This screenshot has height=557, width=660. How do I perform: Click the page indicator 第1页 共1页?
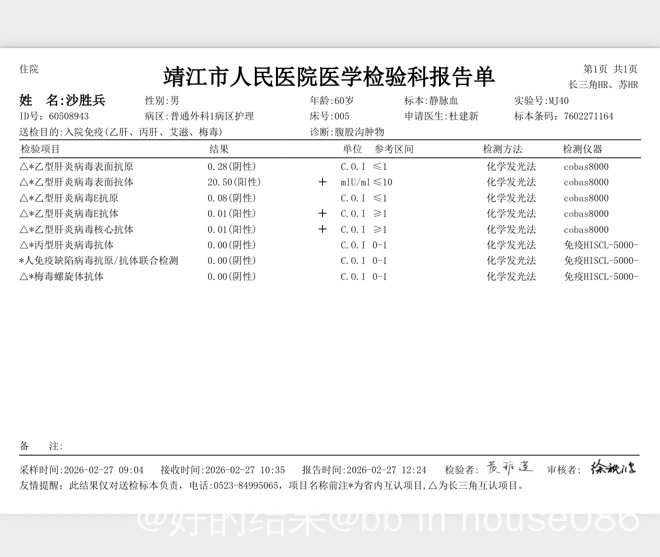tap(610, 69)
